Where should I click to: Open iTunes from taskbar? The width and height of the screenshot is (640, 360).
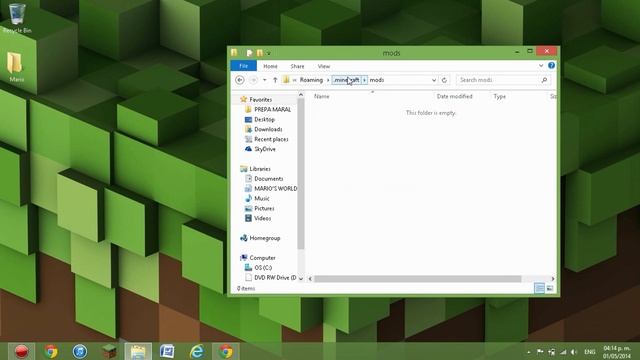click(80, 351)
